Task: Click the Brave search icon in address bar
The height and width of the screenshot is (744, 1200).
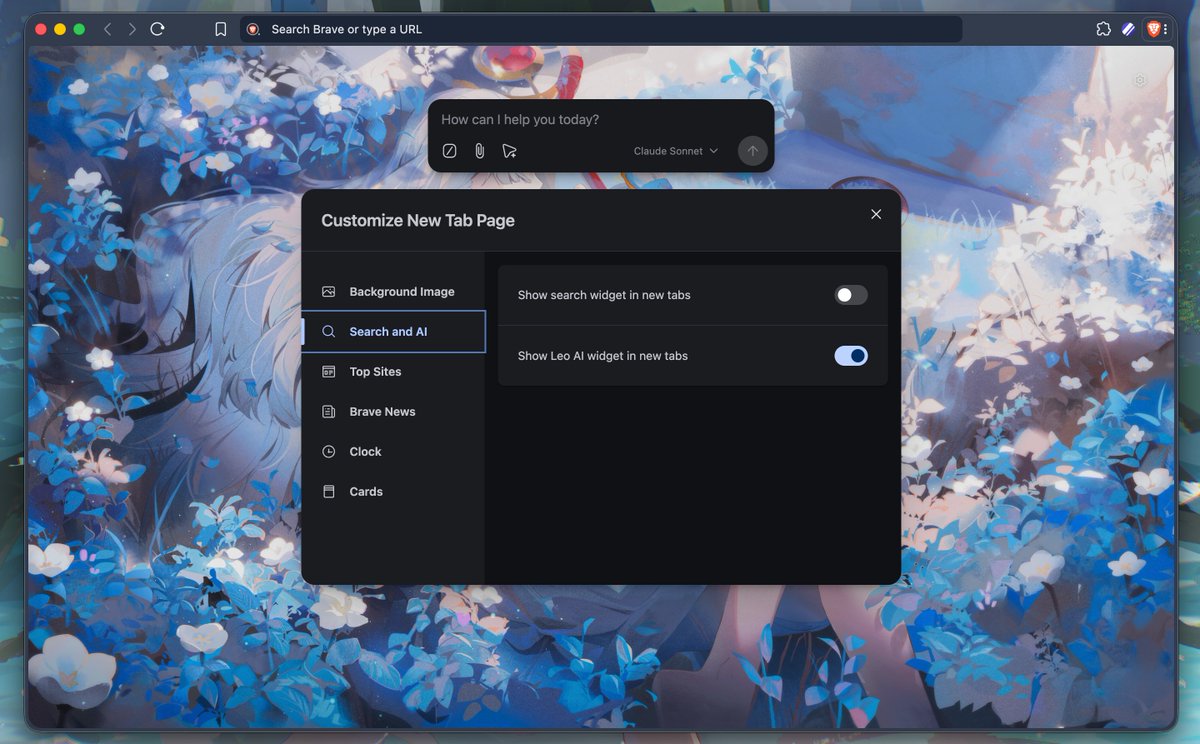Action: click(253, 29)
